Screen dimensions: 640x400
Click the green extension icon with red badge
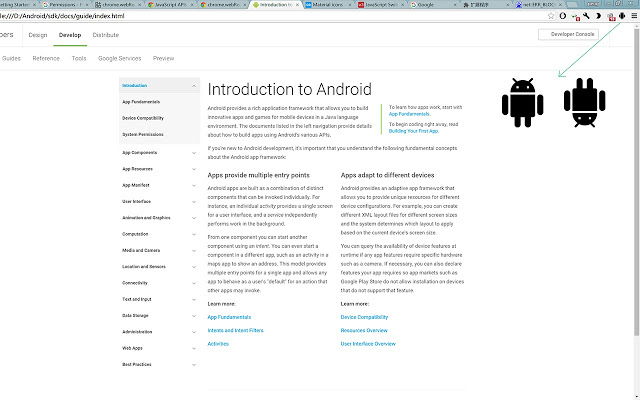575,16
